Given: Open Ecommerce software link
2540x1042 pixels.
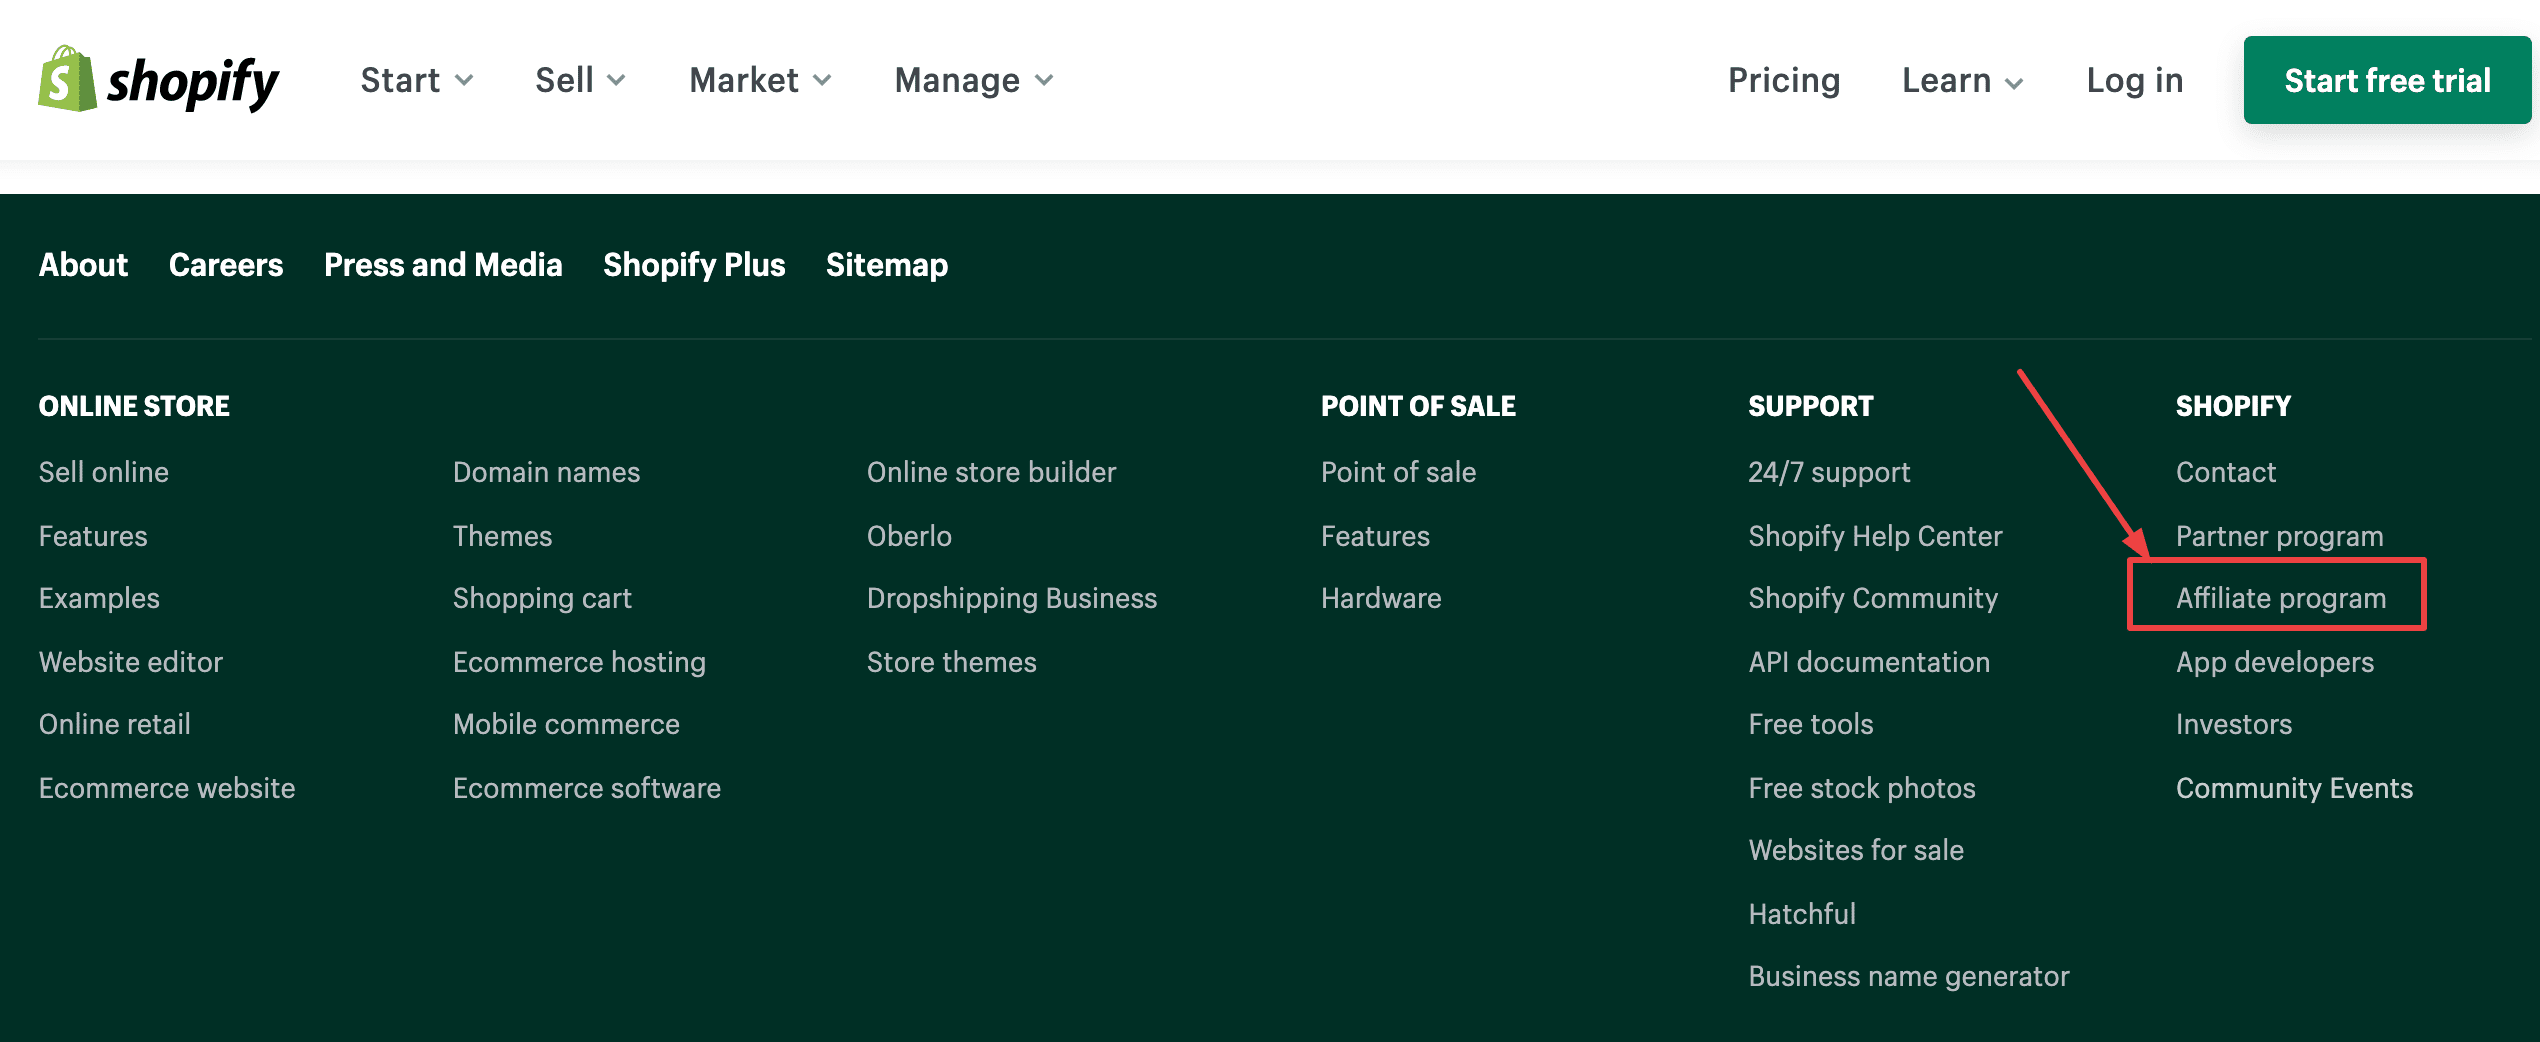Looking at the screenshot, I should pyautogui.click(x=587, y=788).
